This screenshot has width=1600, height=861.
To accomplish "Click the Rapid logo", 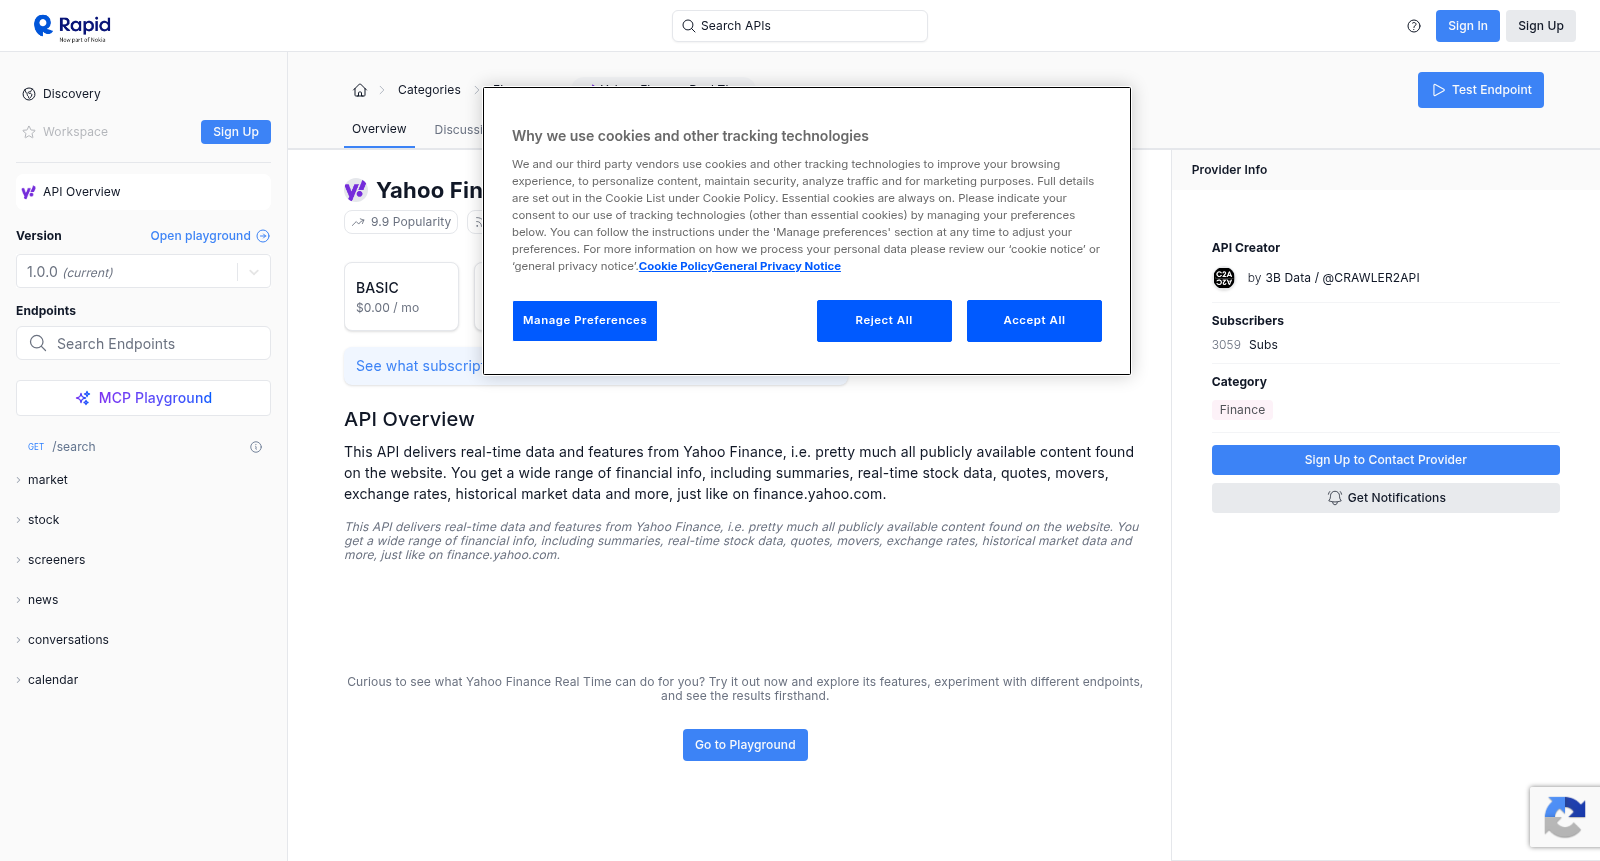I will (72, 27).
